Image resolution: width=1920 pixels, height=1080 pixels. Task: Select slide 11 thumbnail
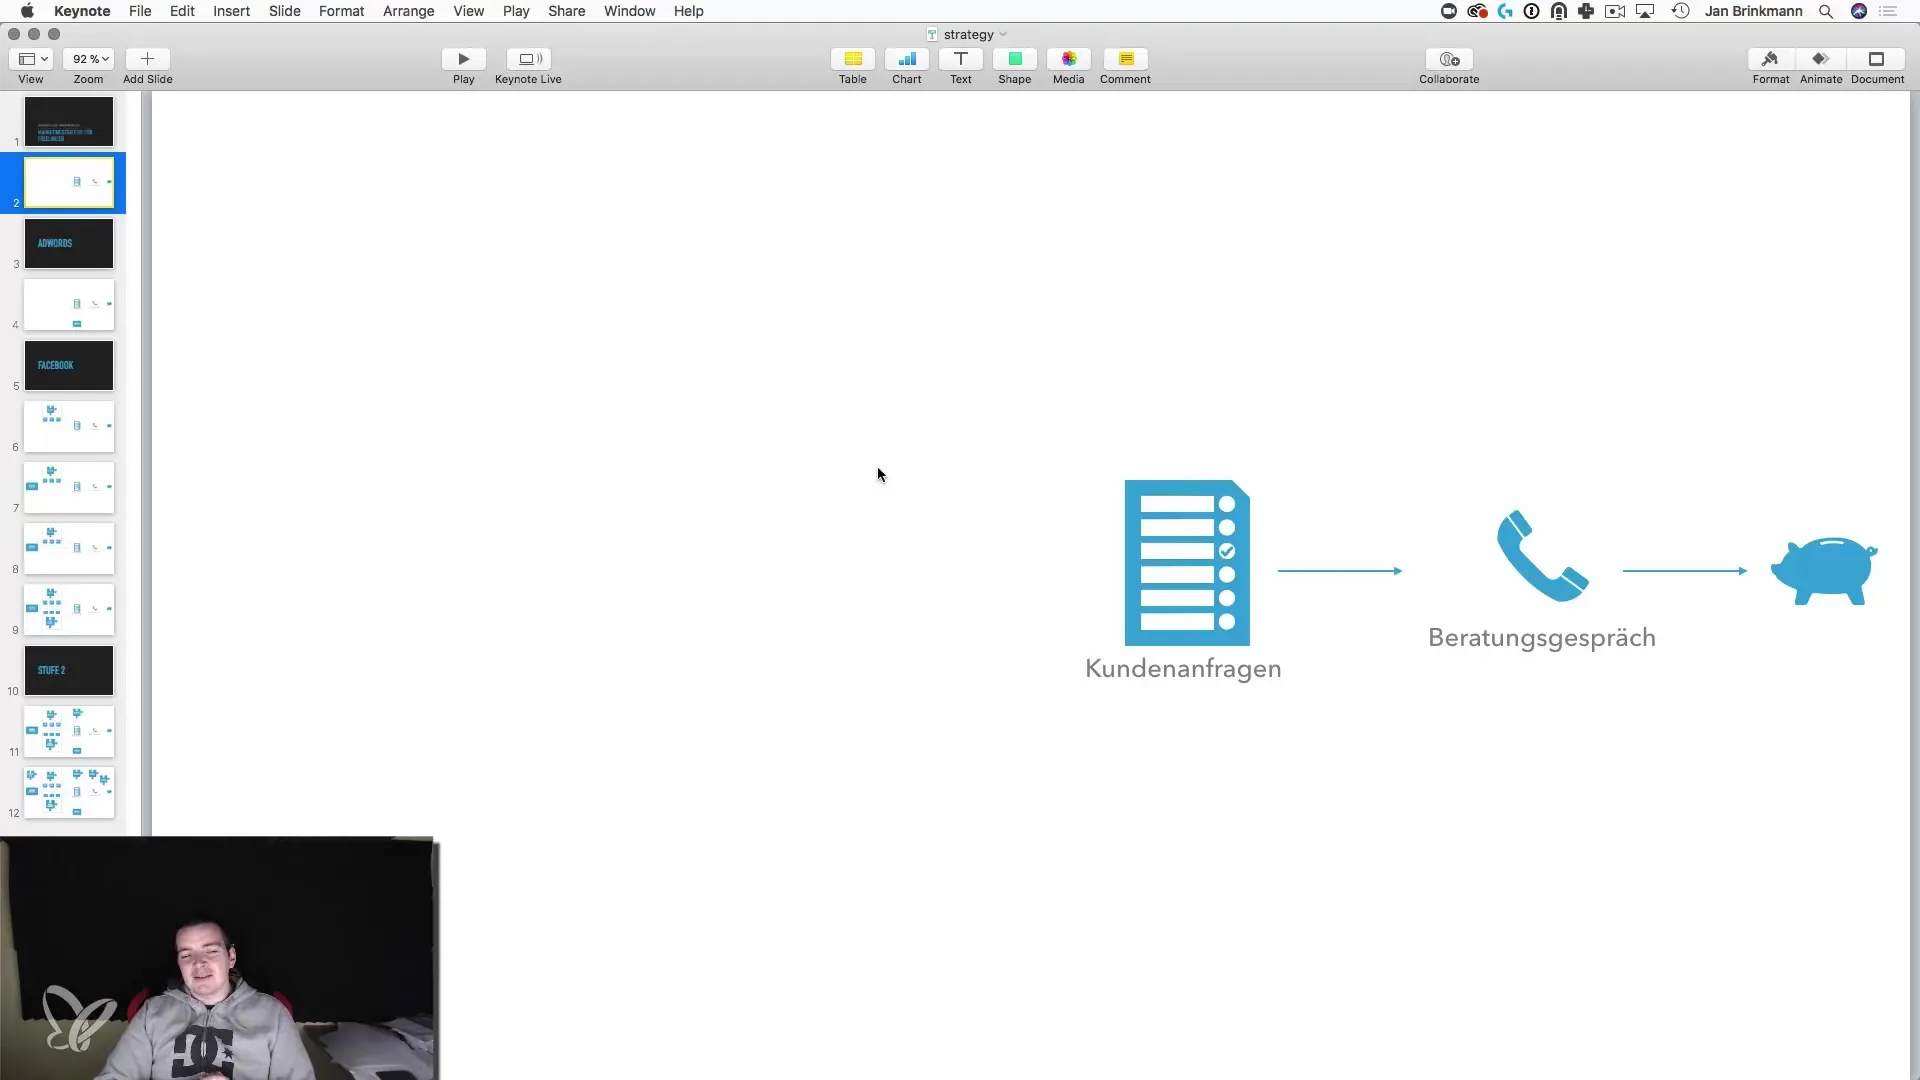(69, 731)
